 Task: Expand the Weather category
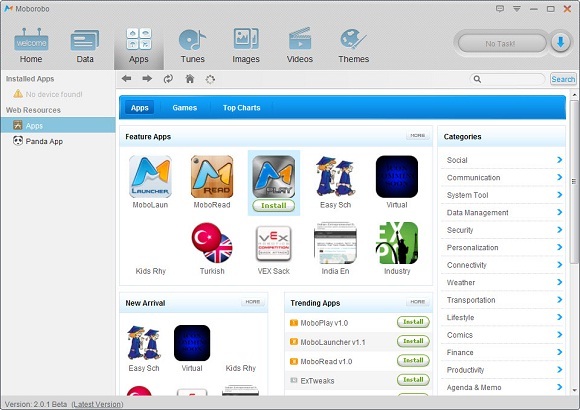click(x=503, y=282)
